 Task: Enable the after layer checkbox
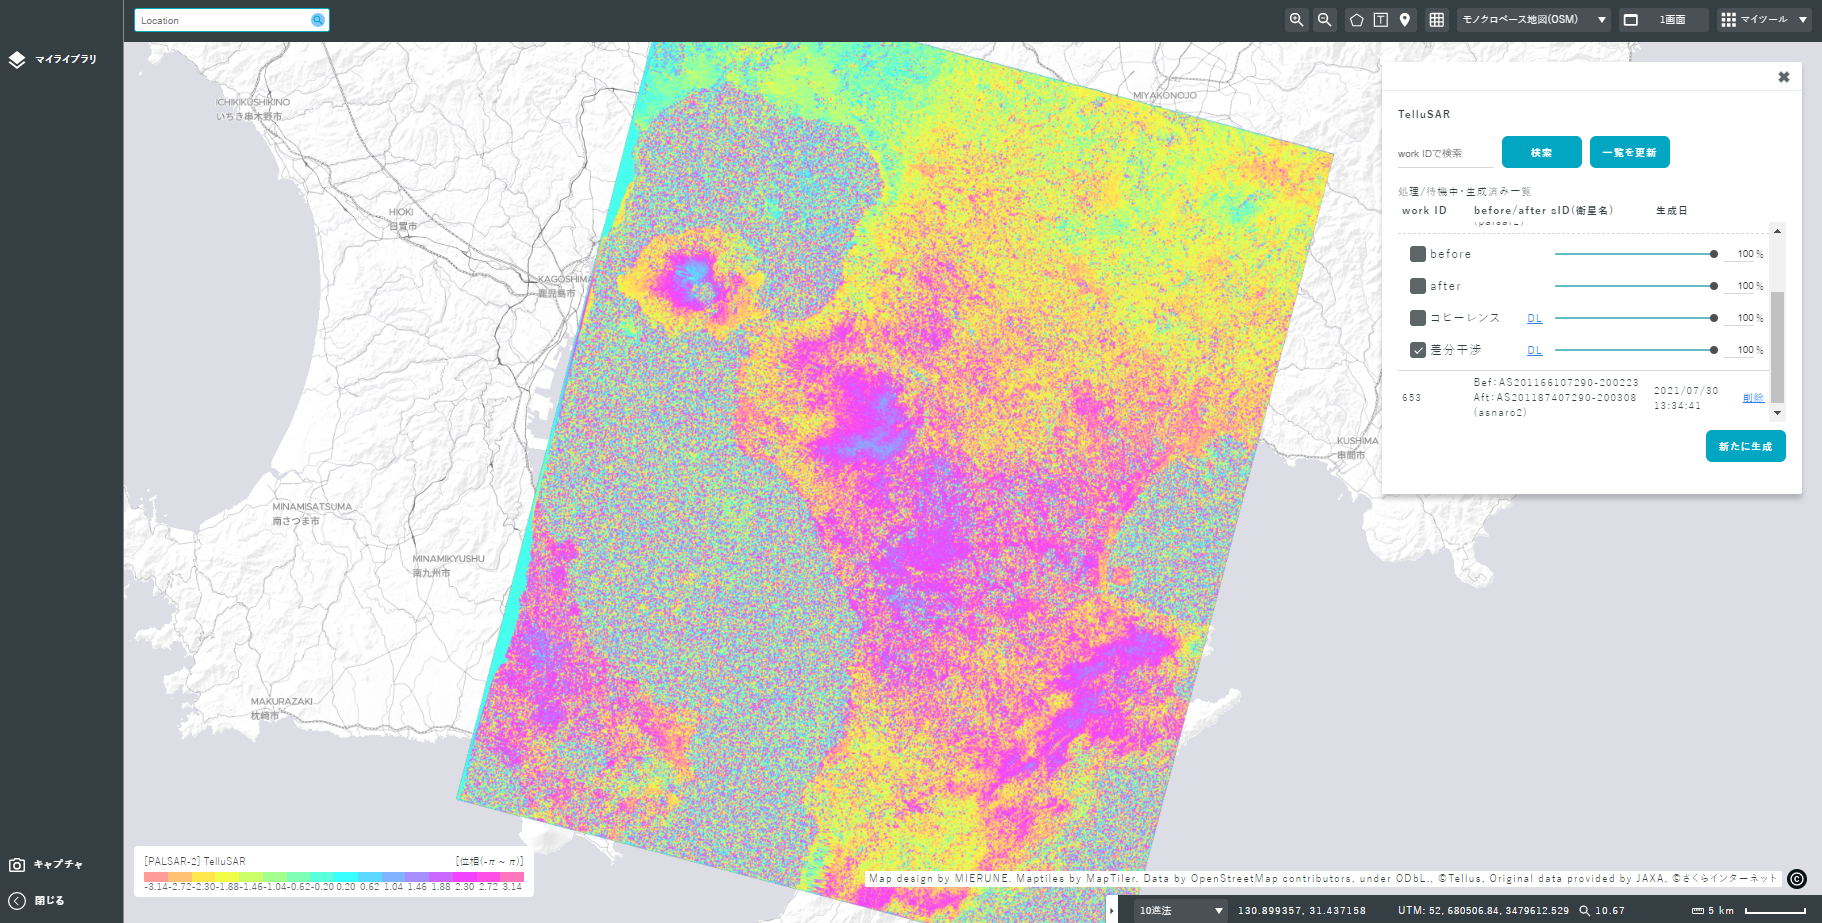(x=1418, y=286)
